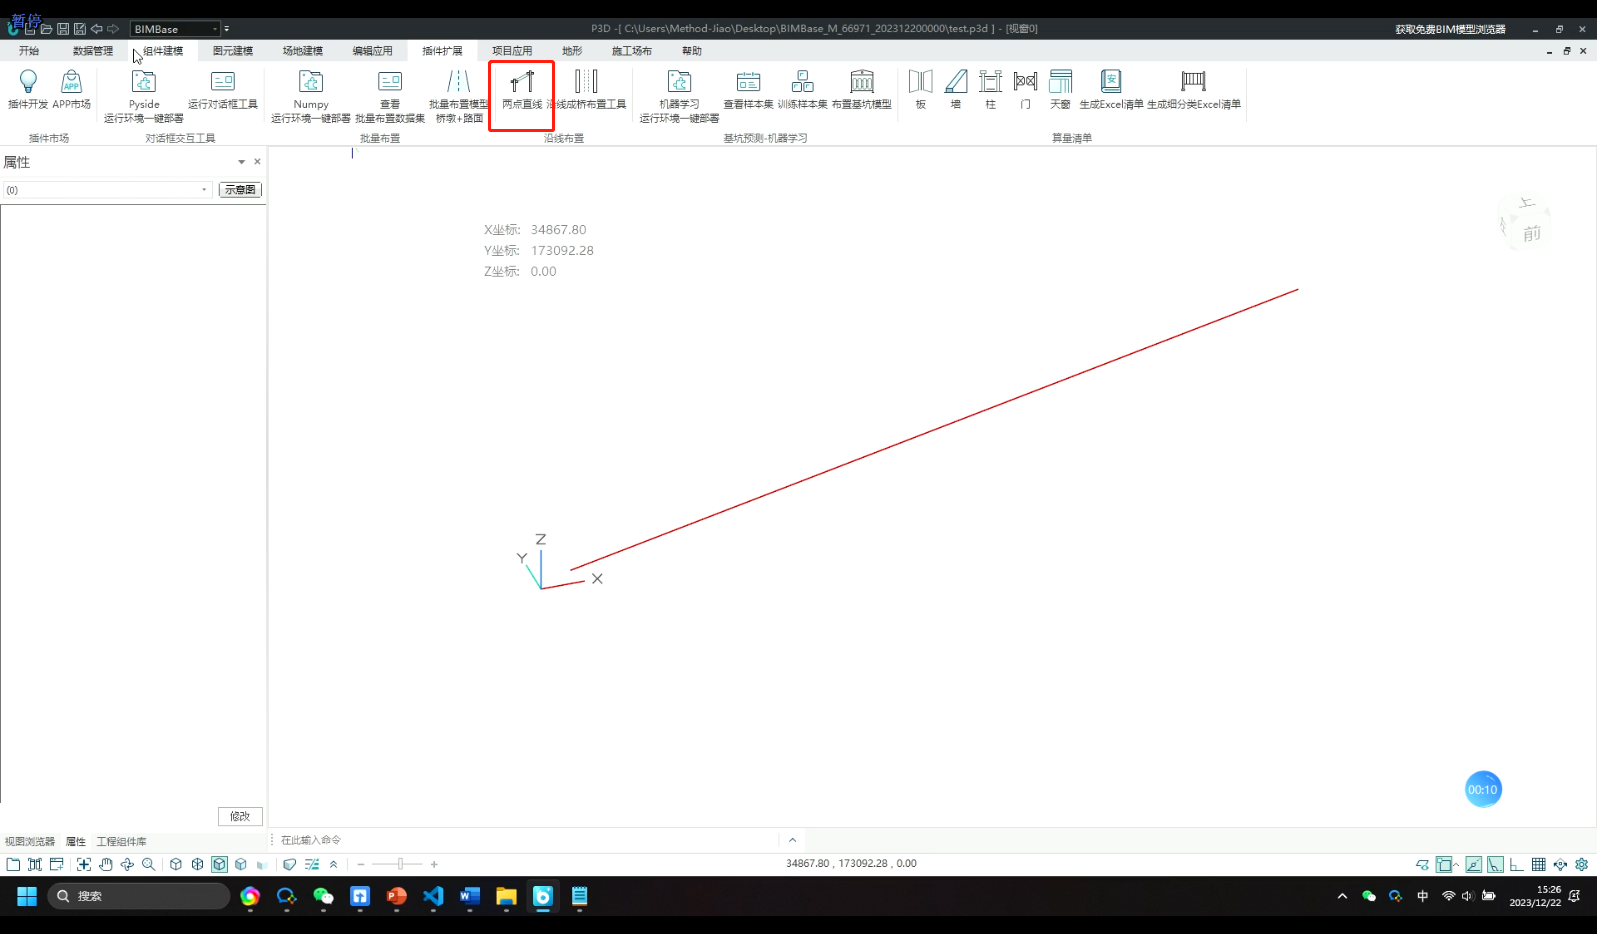This screenshot has height=934, width=1597.
Task: Click the 生成Excel清单 icon
Action: coord(1111,88)
